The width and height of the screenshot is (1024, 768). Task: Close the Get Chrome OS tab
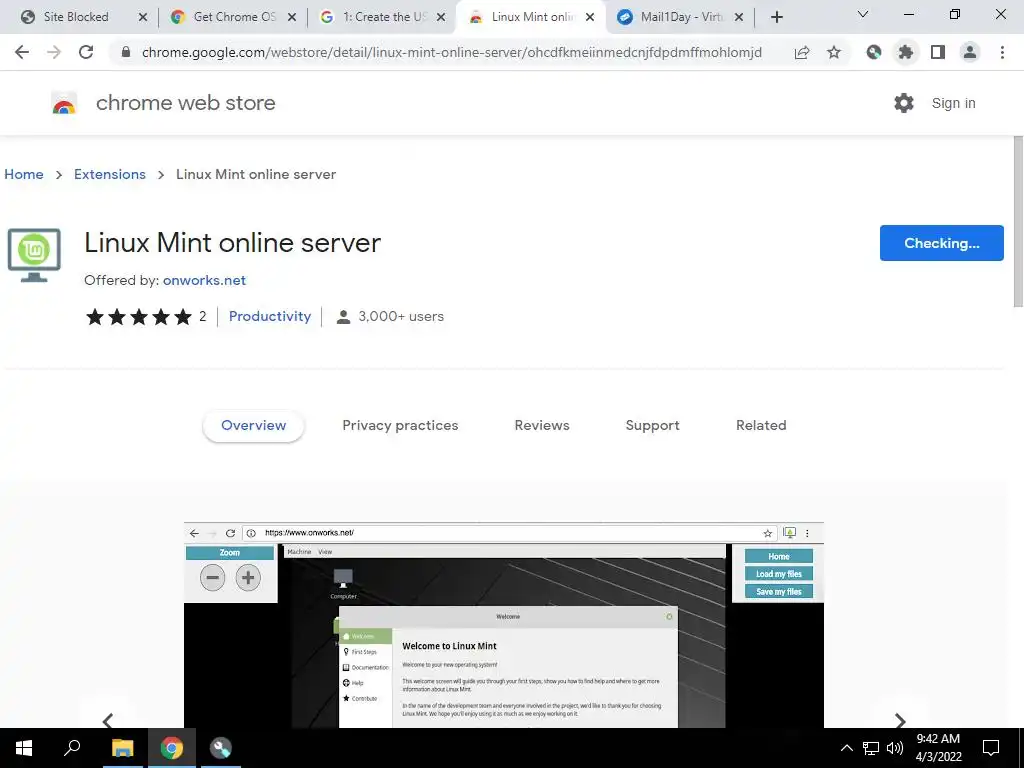tap(292, 17)
